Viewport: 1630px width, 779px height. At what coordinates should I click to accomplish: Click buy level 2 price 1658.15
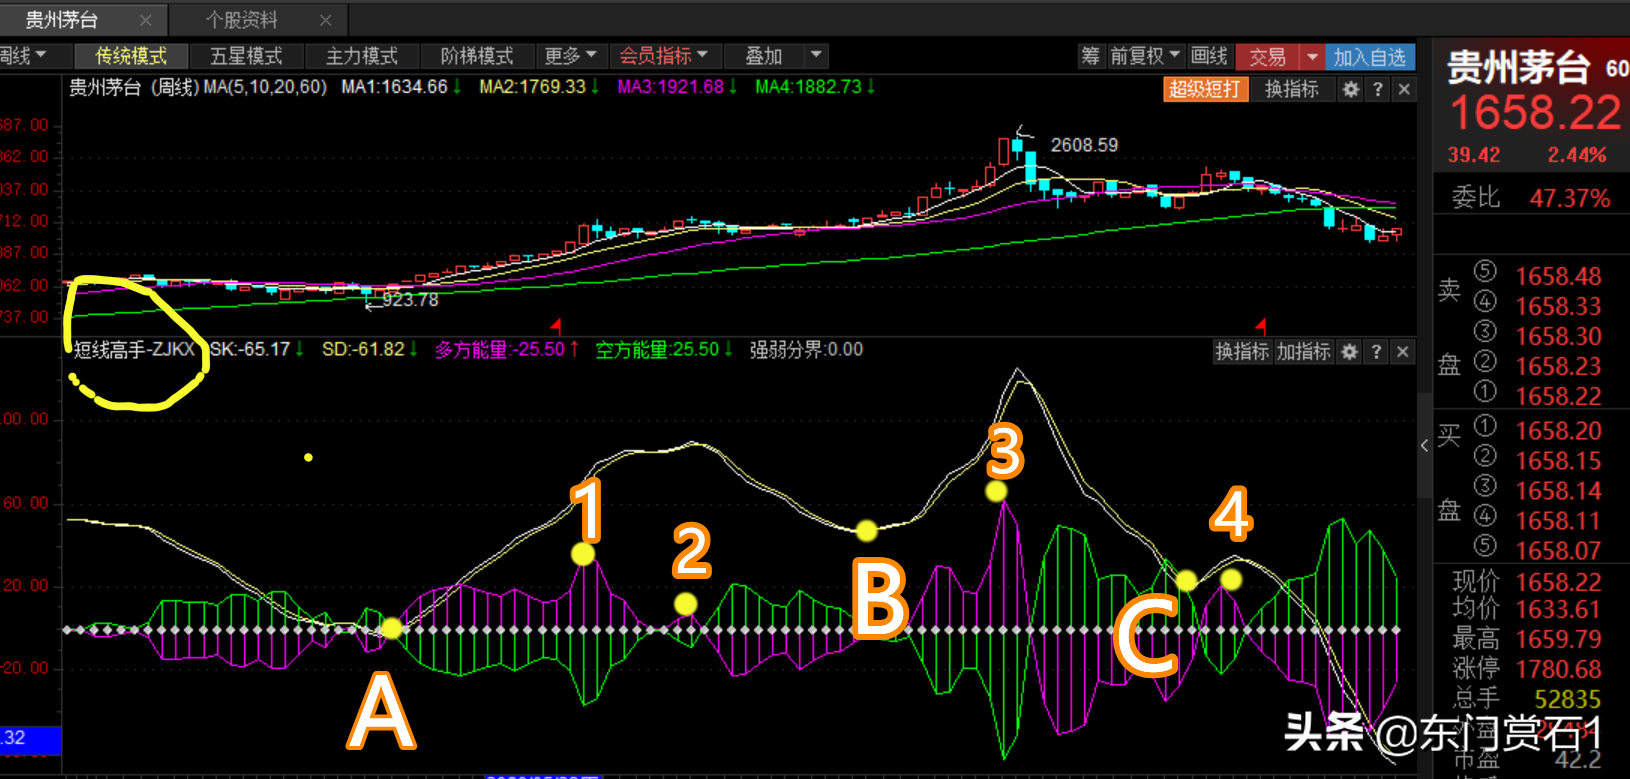pos(1558,461)
